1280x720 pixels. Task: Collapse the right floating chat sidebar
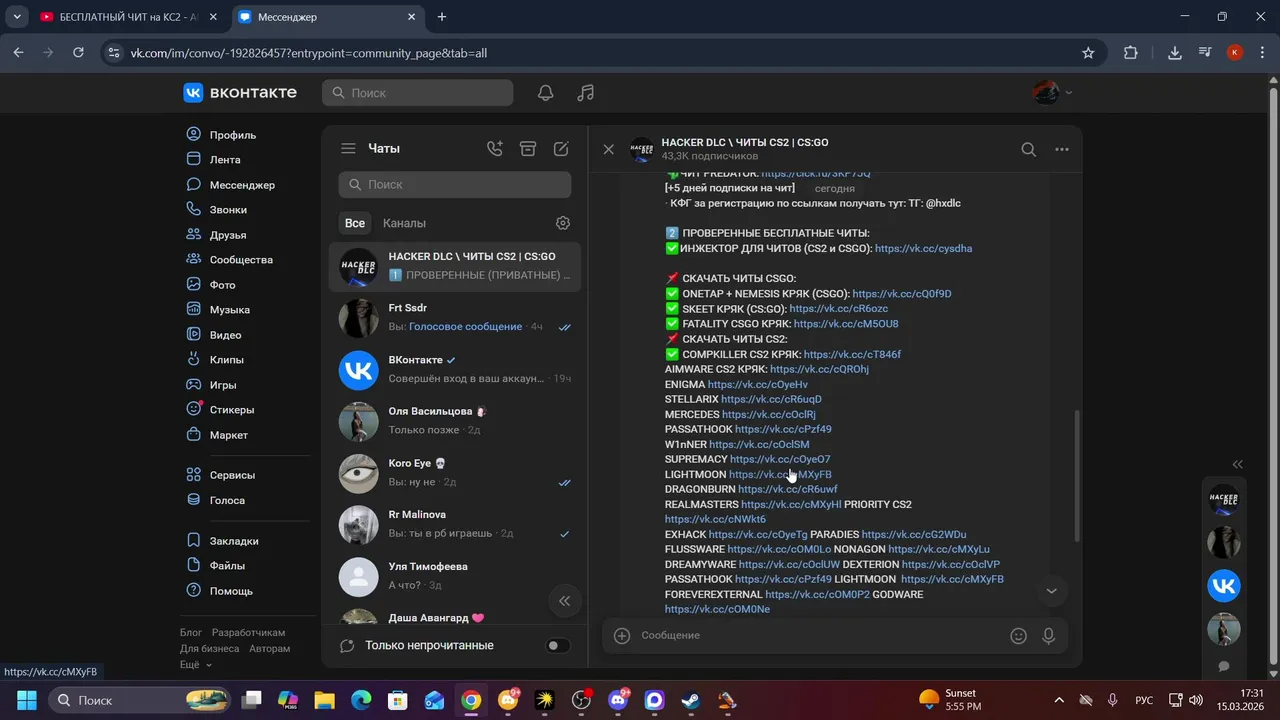[x=1238, y=464]
